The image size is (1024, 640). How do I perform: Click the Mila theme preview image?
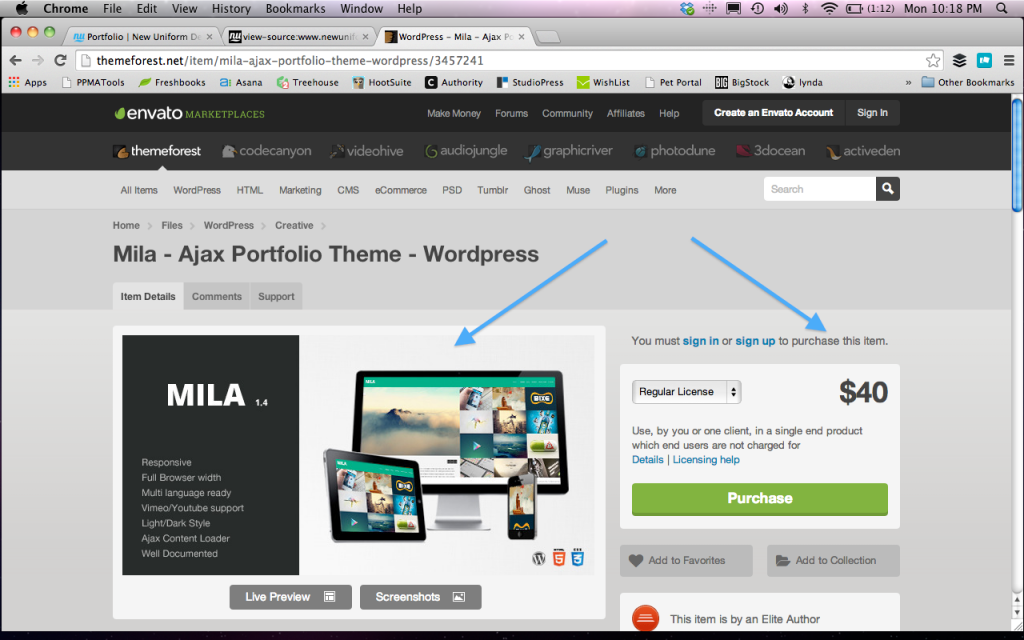(x=358, y=455)
